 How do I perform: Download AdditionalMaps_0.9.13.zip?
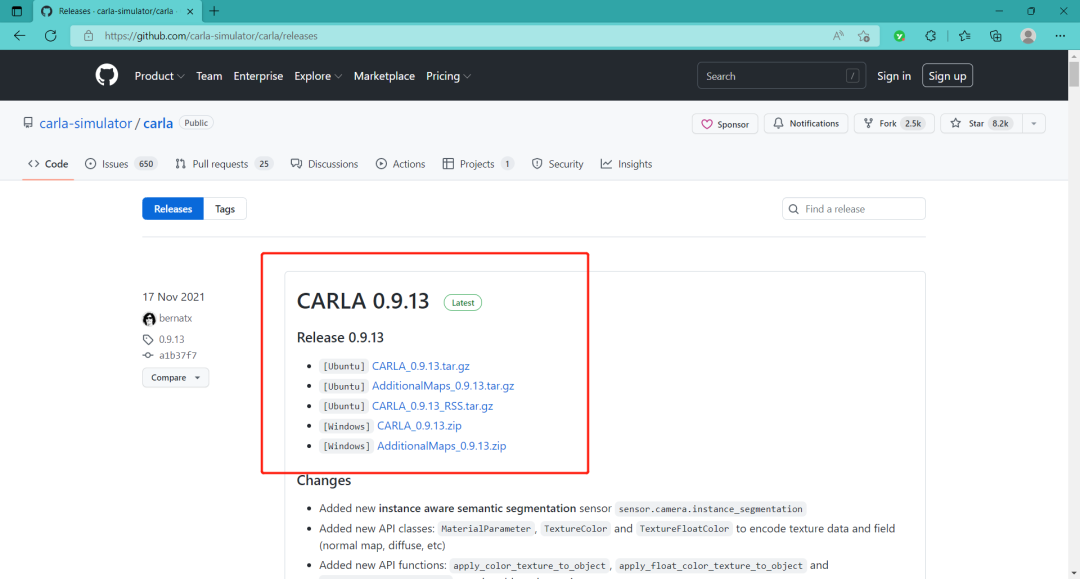pos(442,446)
